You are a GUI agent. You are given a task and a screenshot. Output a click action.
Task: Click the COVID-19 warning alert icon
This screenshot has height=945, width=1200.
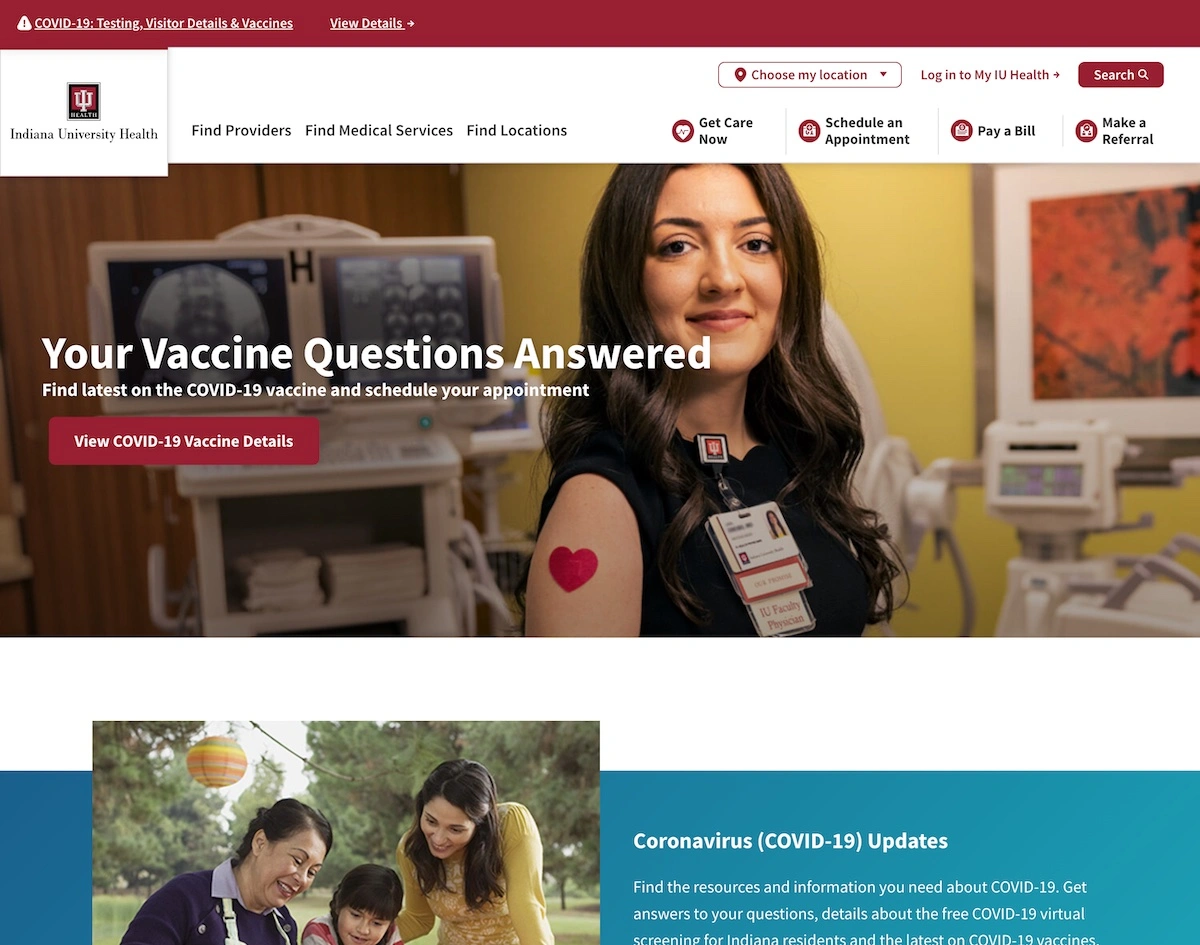click(24, 23)
